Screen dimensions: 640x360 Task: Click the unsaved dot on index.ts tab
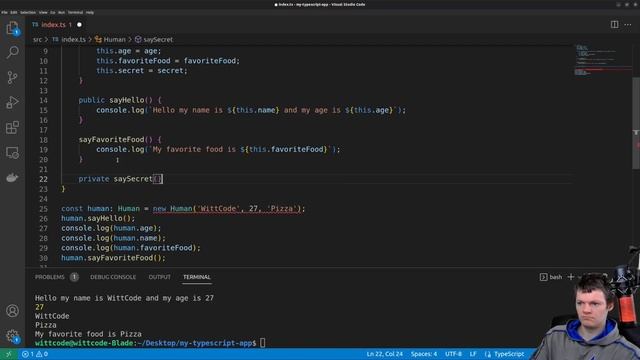tap(79, 24)
